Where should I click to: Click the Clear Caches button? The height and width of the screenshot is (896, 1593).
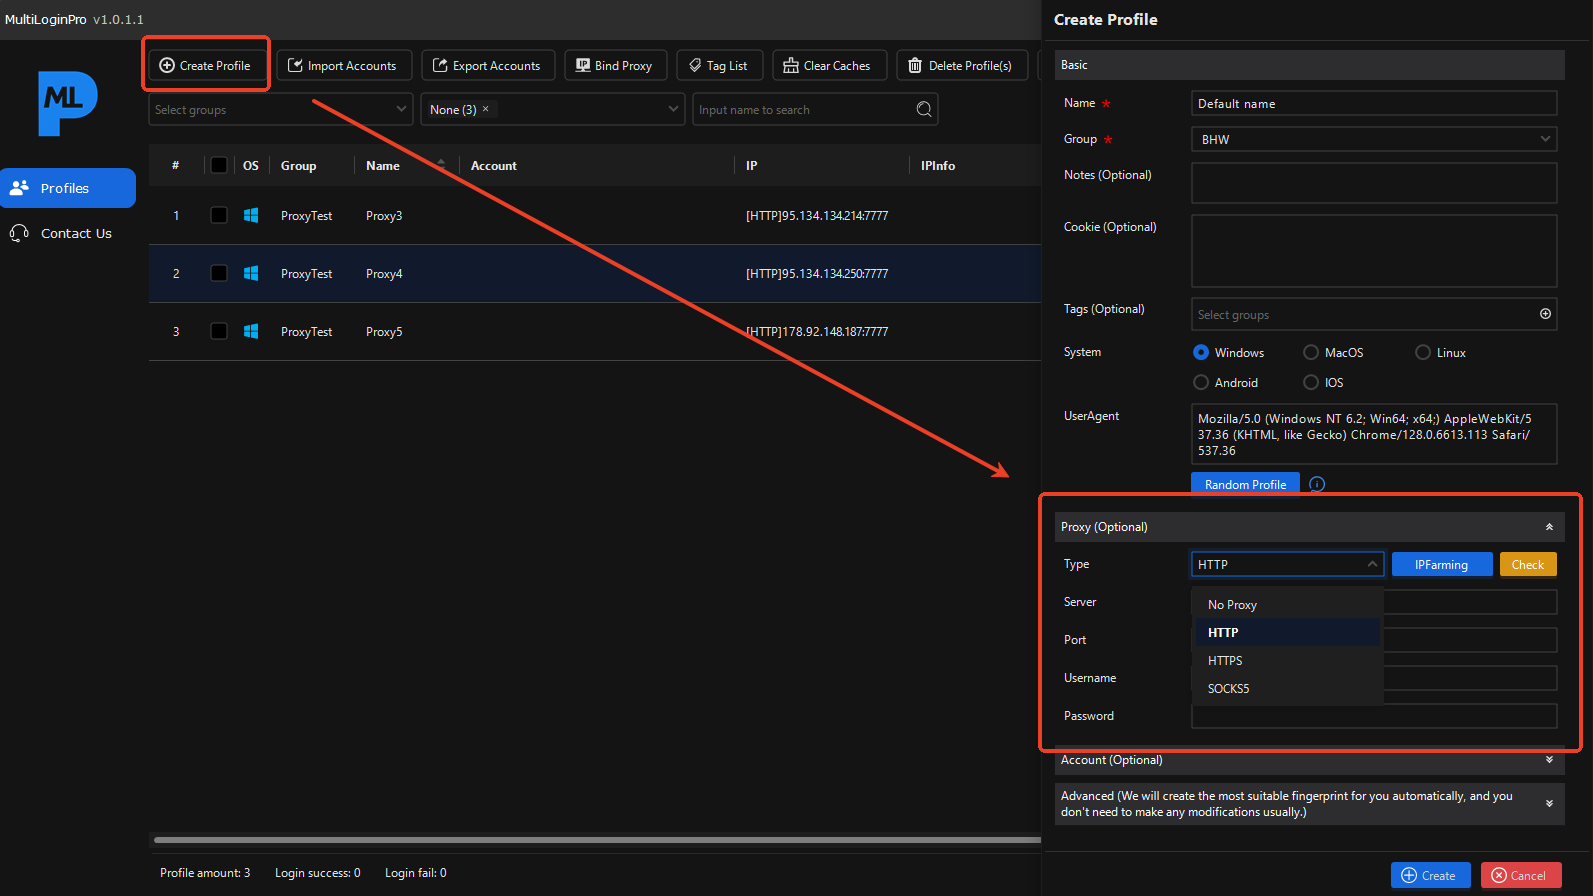[828, 65]
